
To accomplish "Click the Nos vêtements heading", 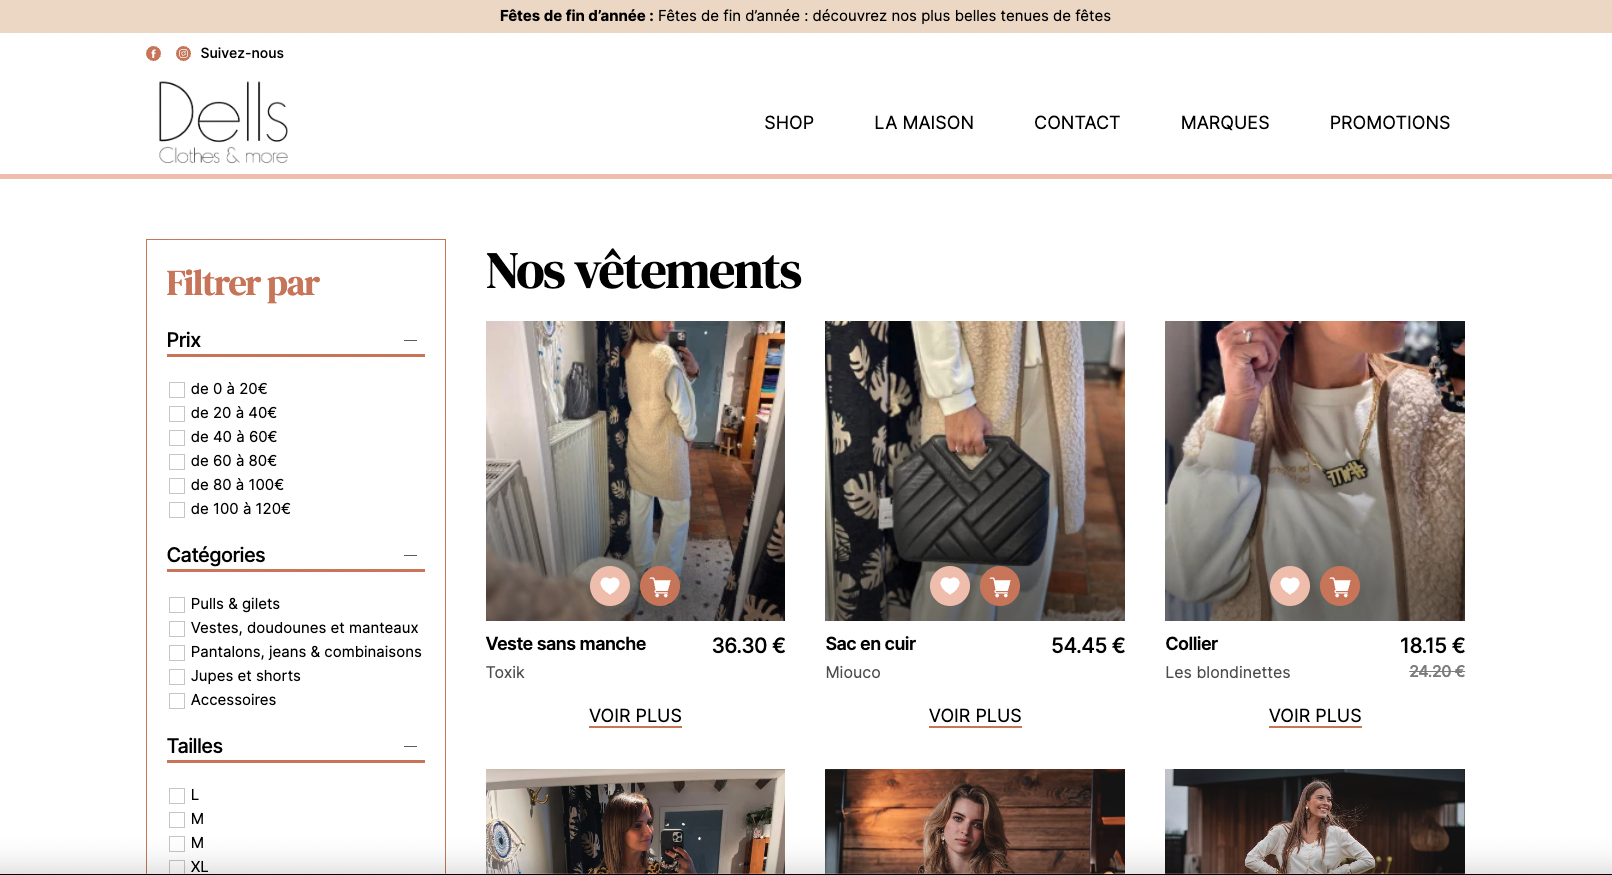I will pyautogui.click(x=643, y=271).
